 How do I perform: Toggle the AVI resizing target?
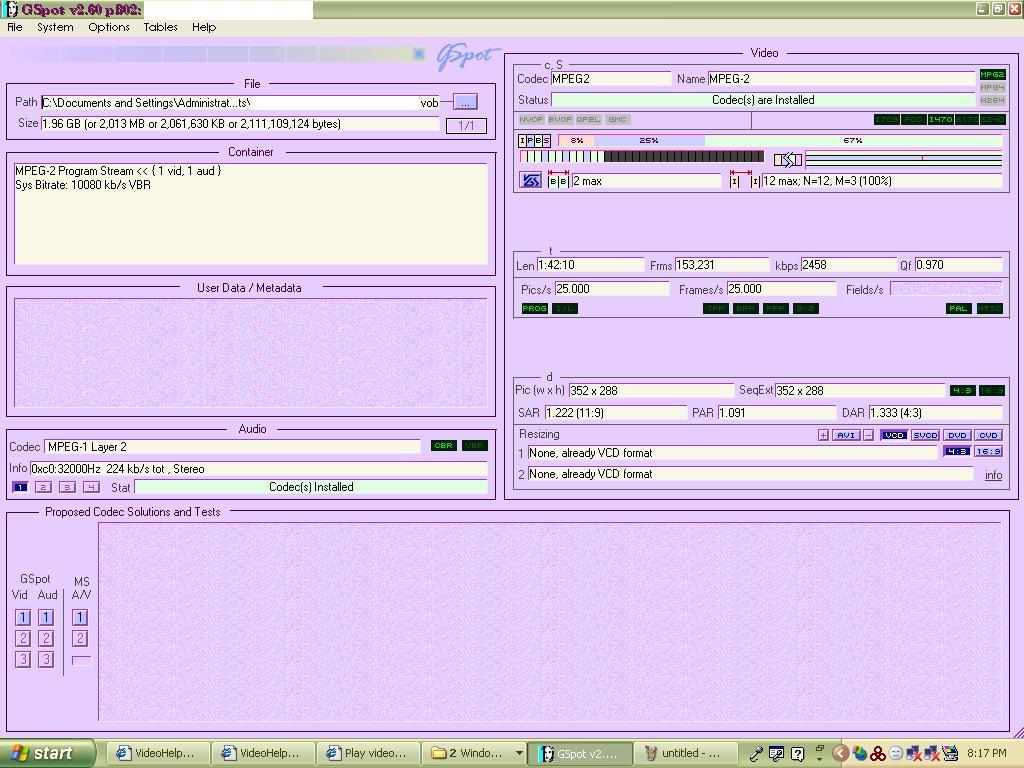pos(846,435)
